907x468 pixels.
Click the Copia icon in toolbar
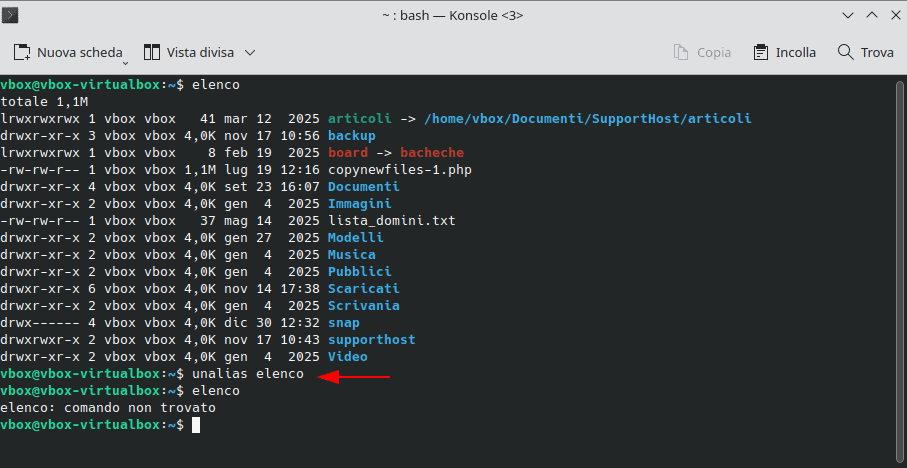(682, 52)
